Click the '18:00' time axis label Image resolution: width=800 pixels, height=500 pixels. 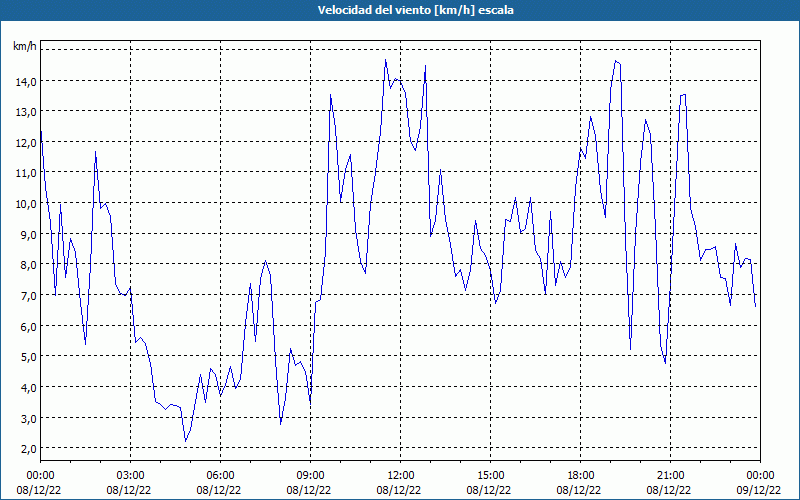580,476
